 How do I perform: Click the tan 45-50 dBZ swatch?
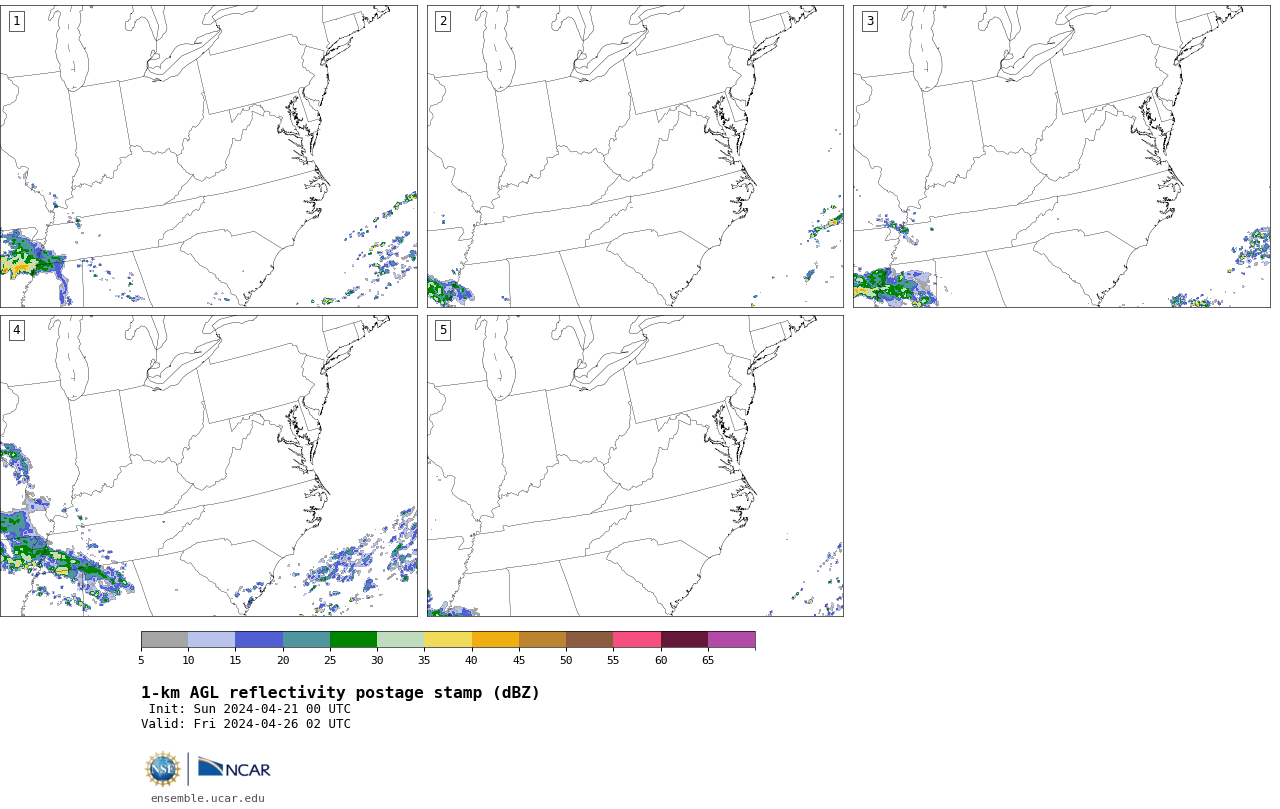(542, 640)
